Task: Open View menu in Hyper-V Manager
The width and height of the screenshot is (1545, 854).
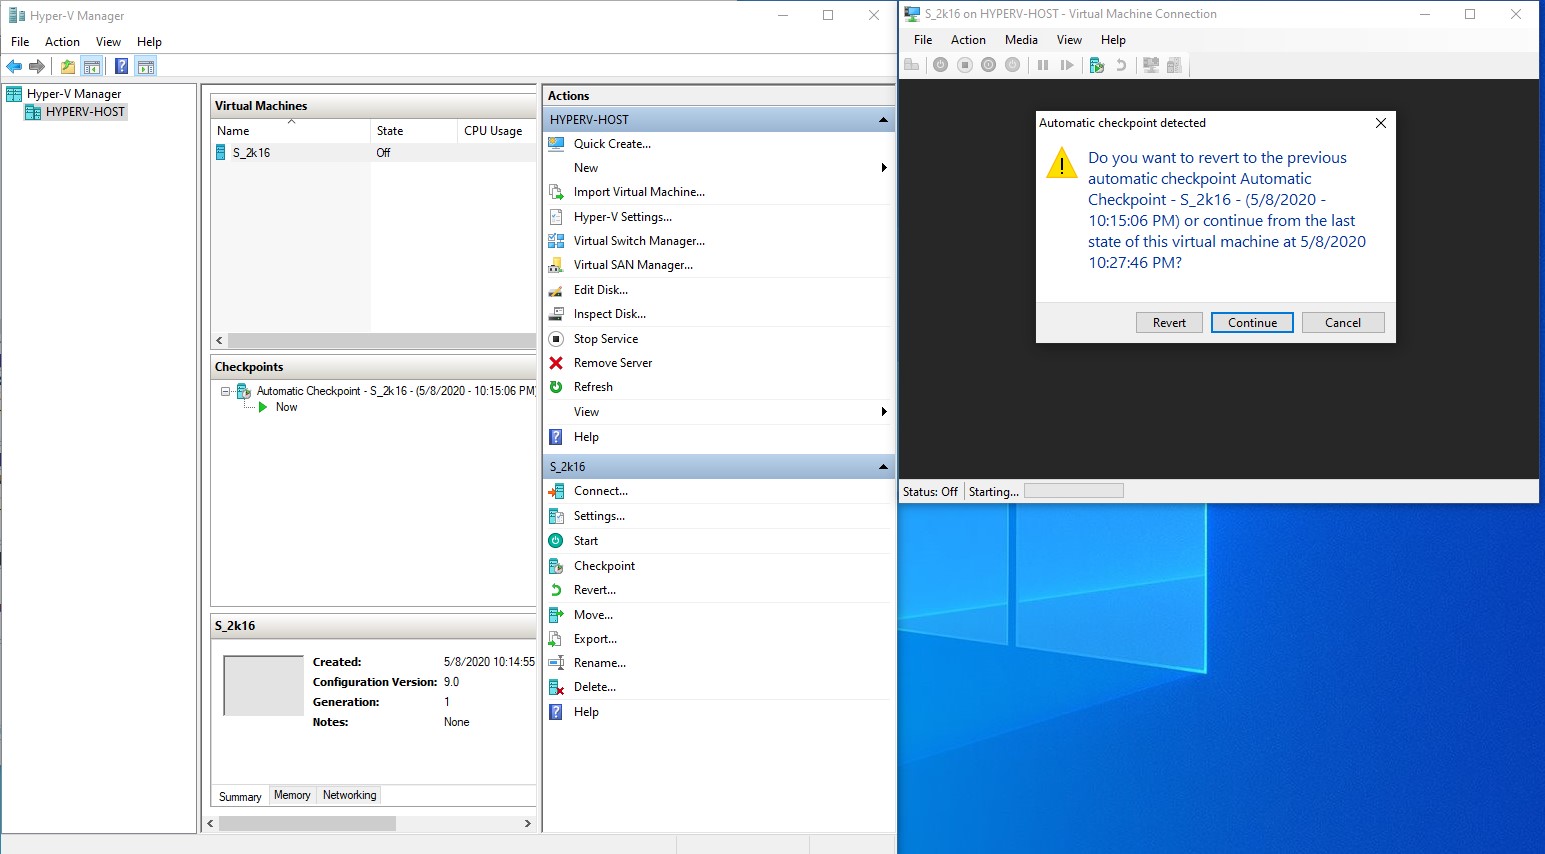Action: tap(108, 42)
